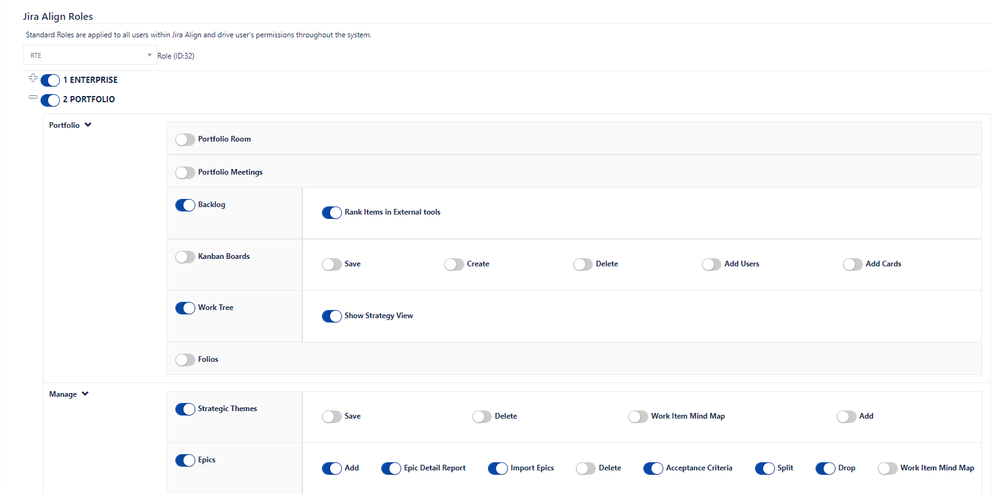Enable Epics Work Item Mind Map toggle
The width and height of the screenshot is (999, 494).
pos(888,469)
